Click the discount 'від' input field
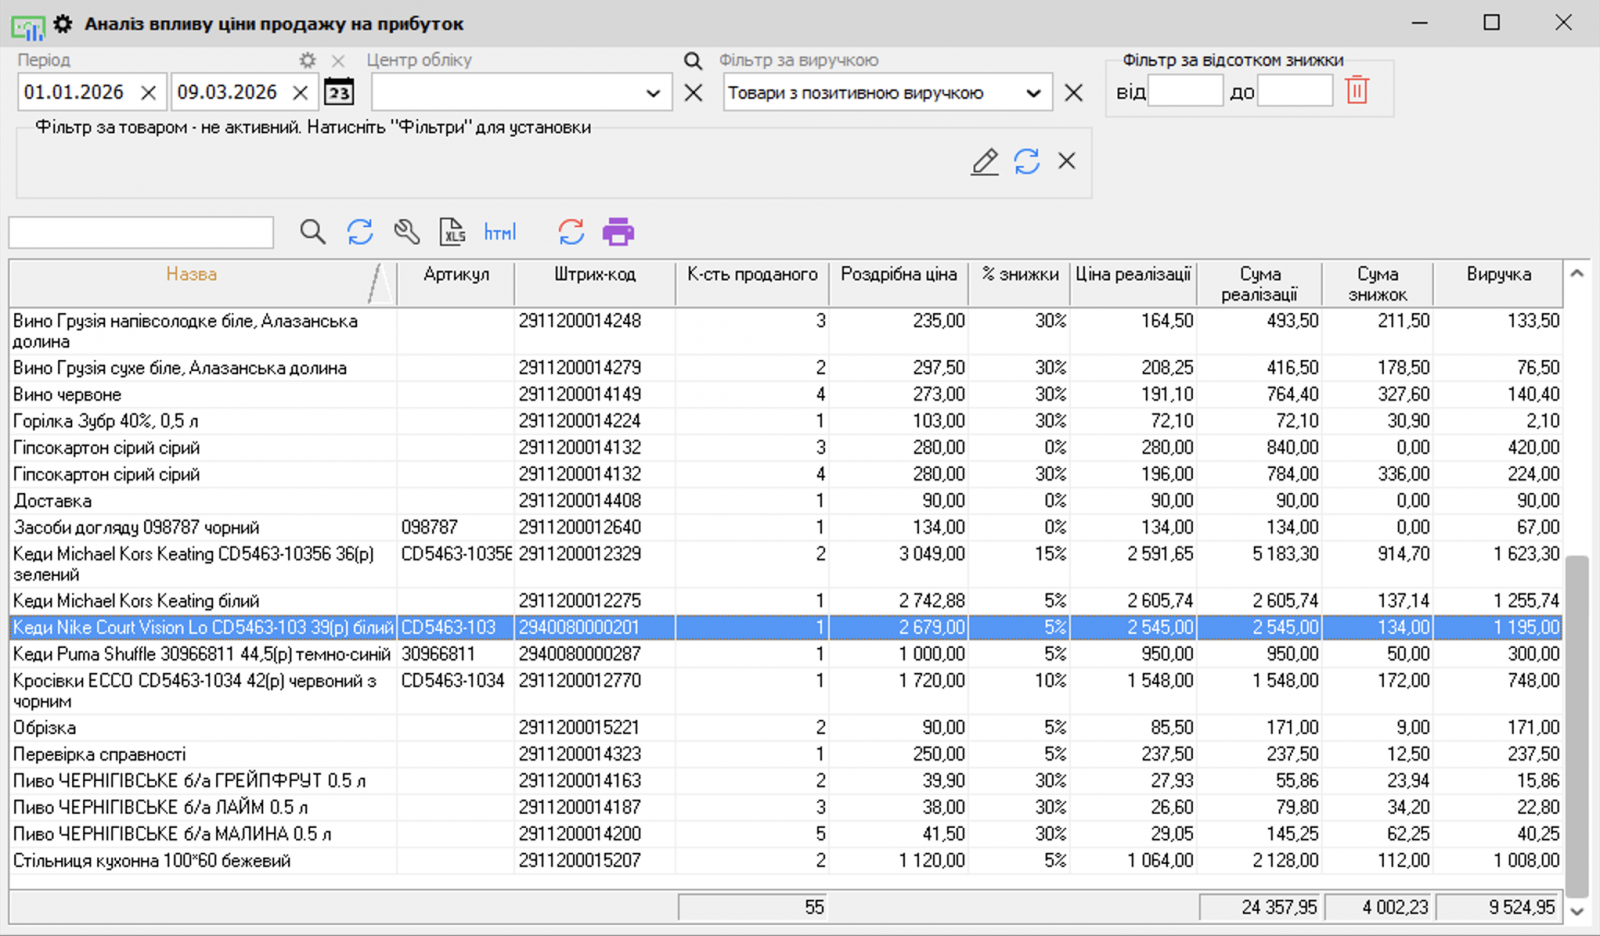1600x936 pixels. pyautogui.click(x=1185, y=92)
